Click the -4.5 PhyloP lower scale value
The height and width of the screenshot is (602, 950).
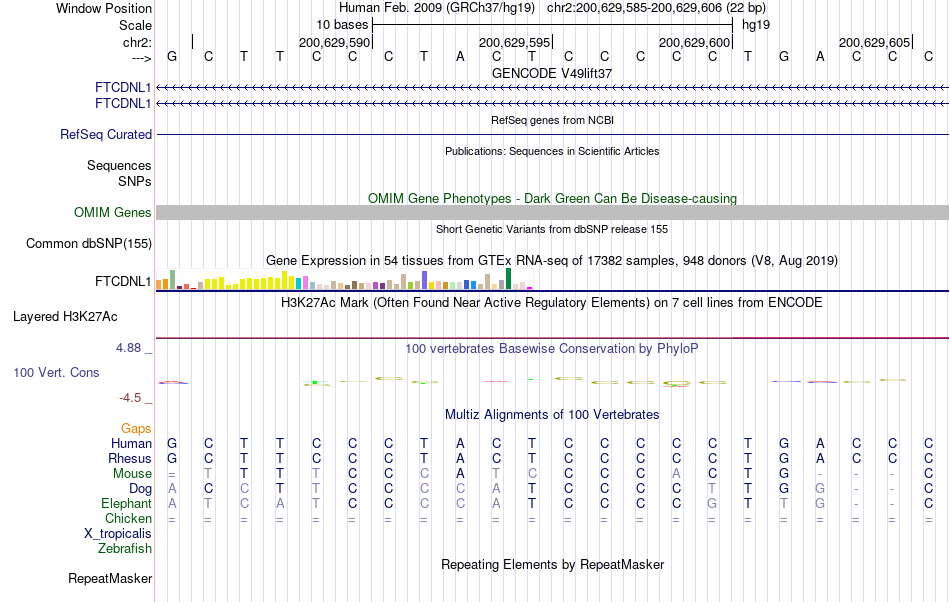pyautogui.click(x=130, y=398)
